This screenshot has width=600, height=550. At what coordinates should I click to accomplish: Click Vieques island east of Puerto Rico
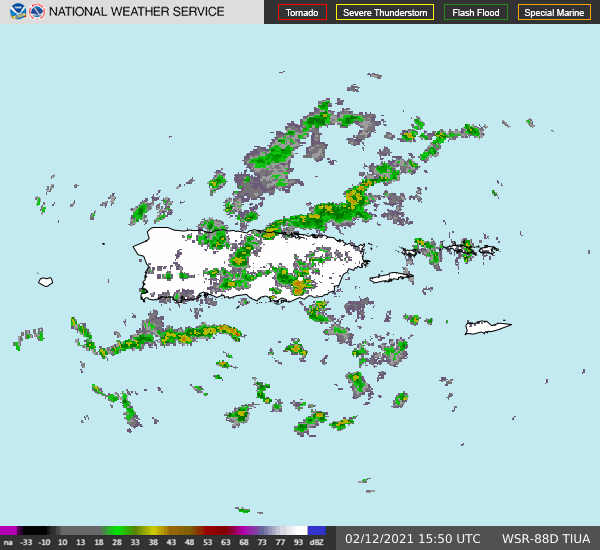(x=391, y=278)
